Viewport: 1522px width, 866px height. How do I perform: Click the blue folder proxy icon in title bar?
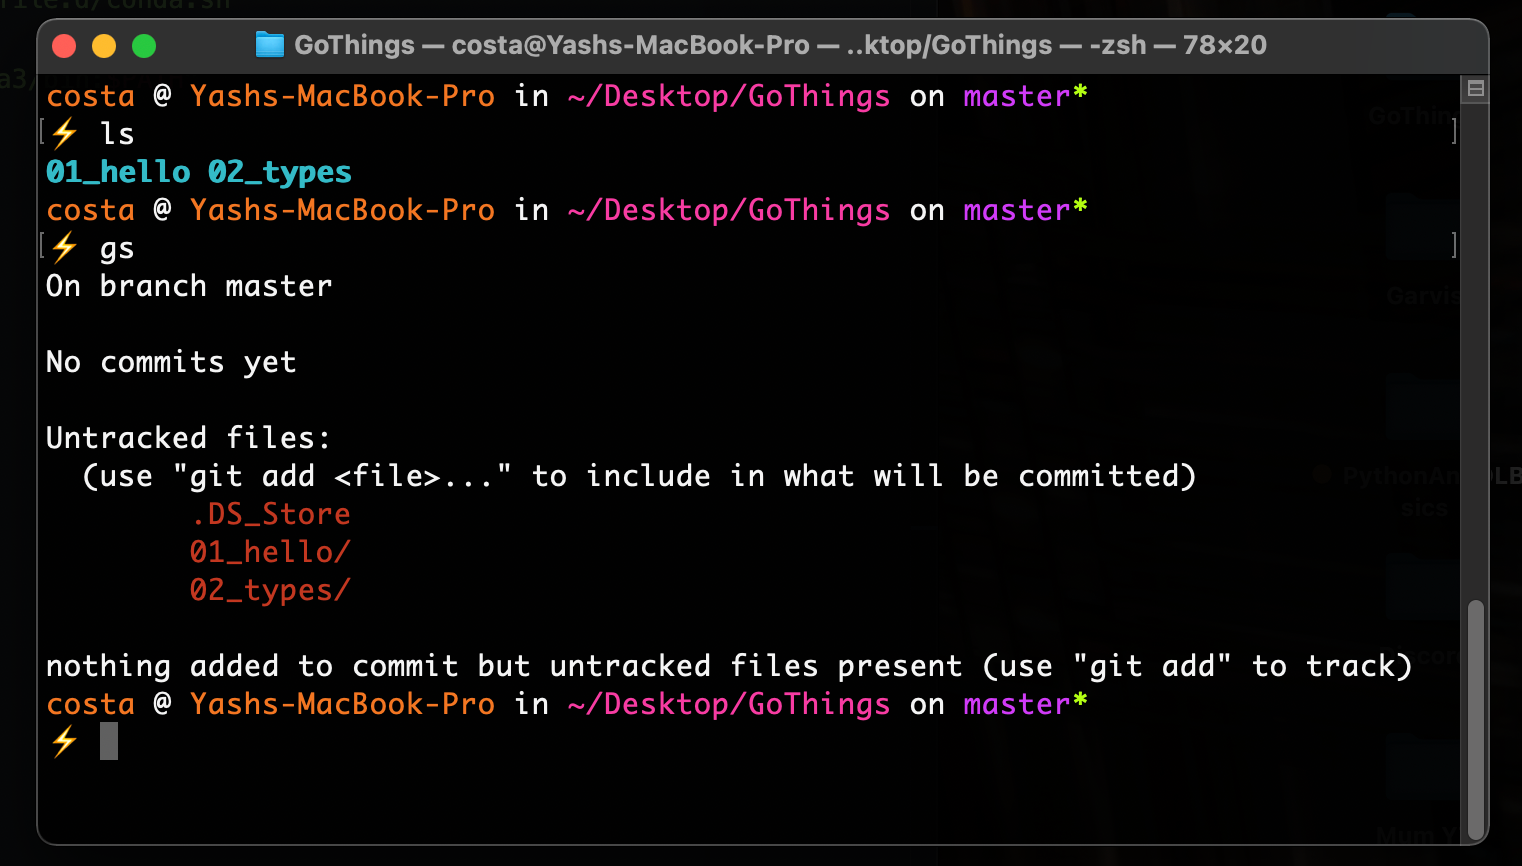tap(269, 45)
